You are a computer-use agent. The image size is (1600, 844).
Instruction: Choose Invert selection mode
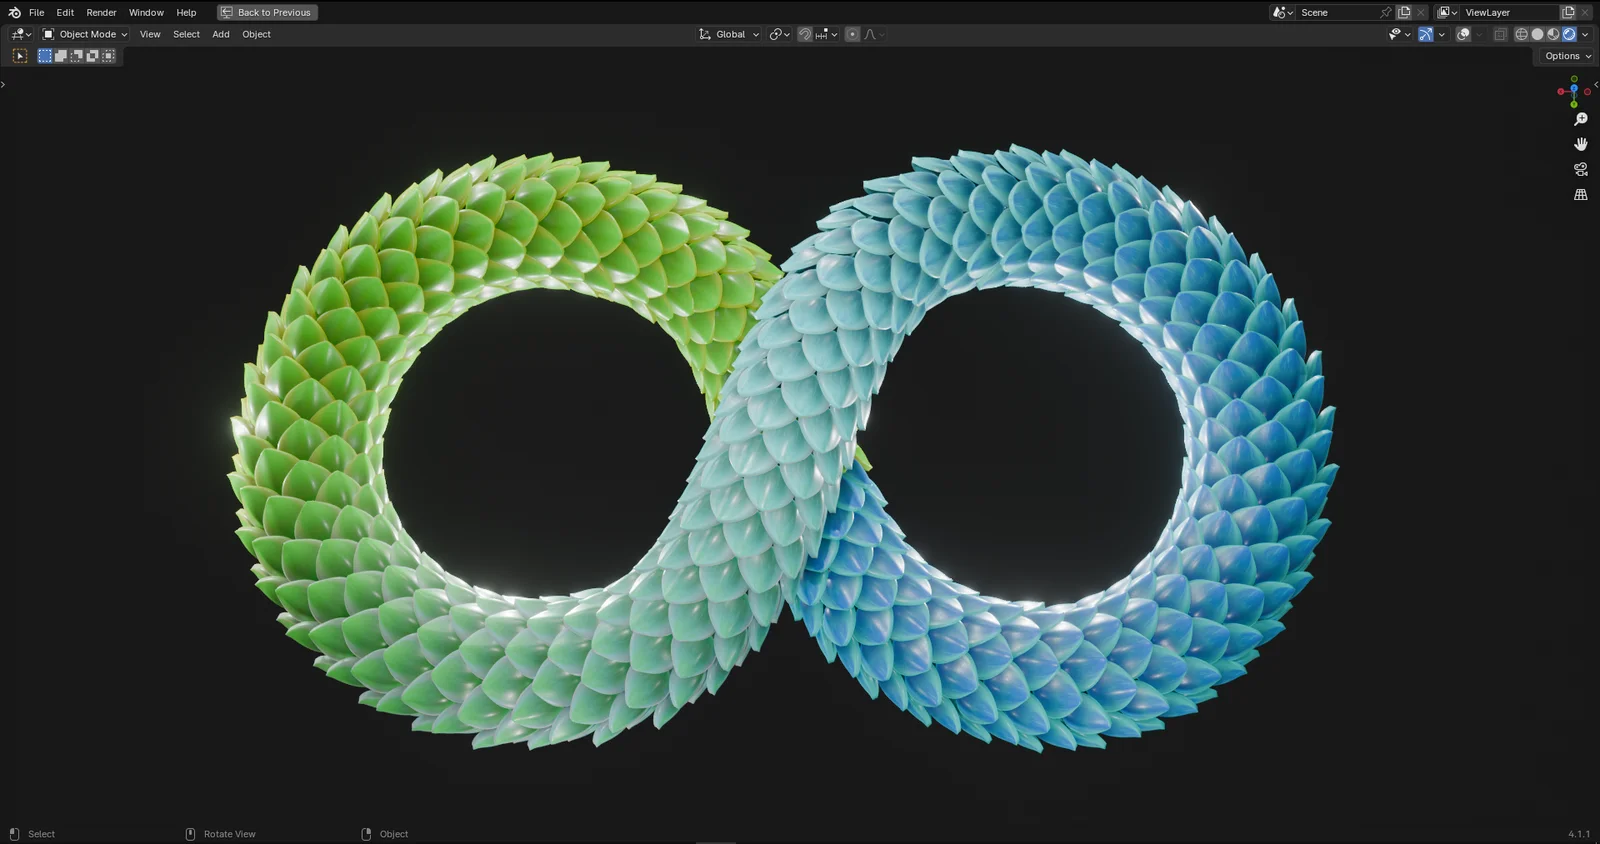[x=93, y=56]
